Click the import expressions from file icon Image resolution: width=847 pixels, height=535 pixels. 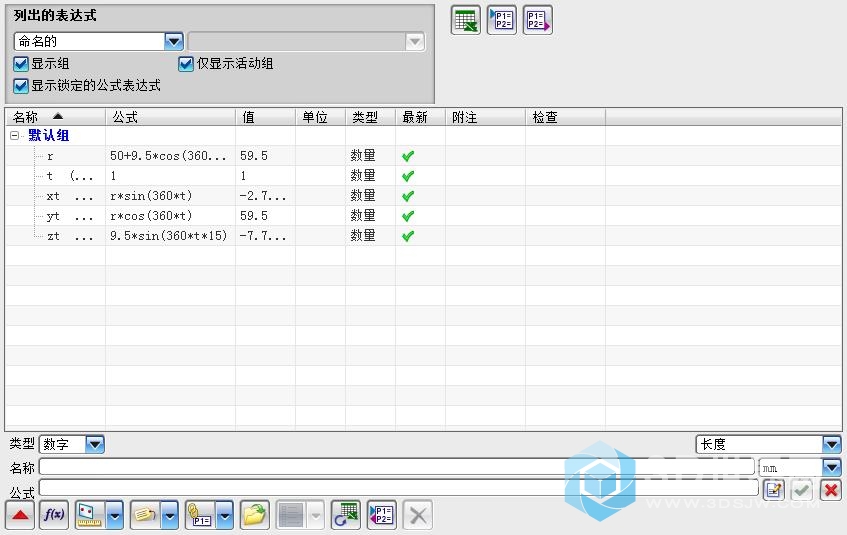pyautogui.click(x=502, y=21)
